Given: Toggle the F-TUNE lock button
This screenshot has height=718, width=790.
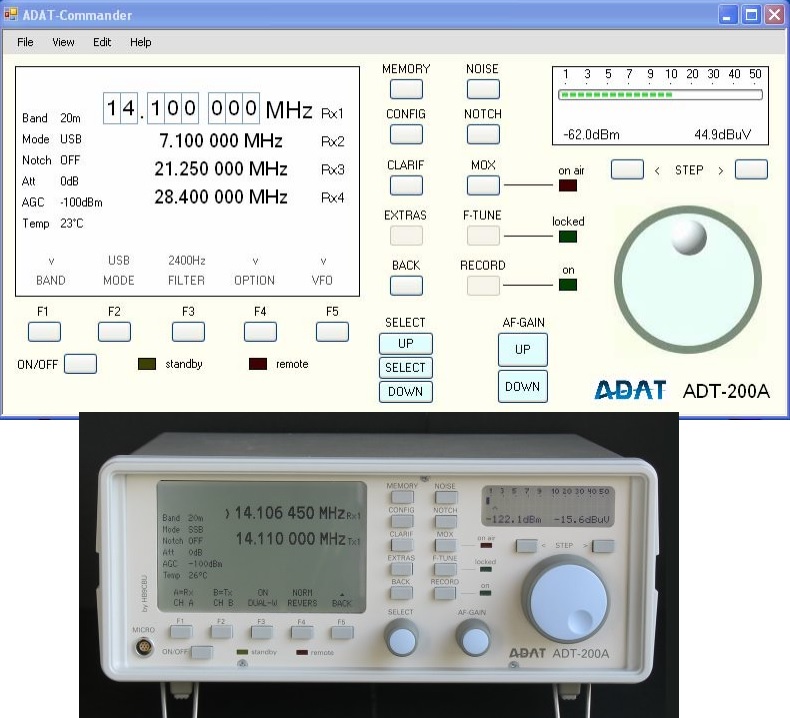Looking at the screenshot, I should [483, 235].
